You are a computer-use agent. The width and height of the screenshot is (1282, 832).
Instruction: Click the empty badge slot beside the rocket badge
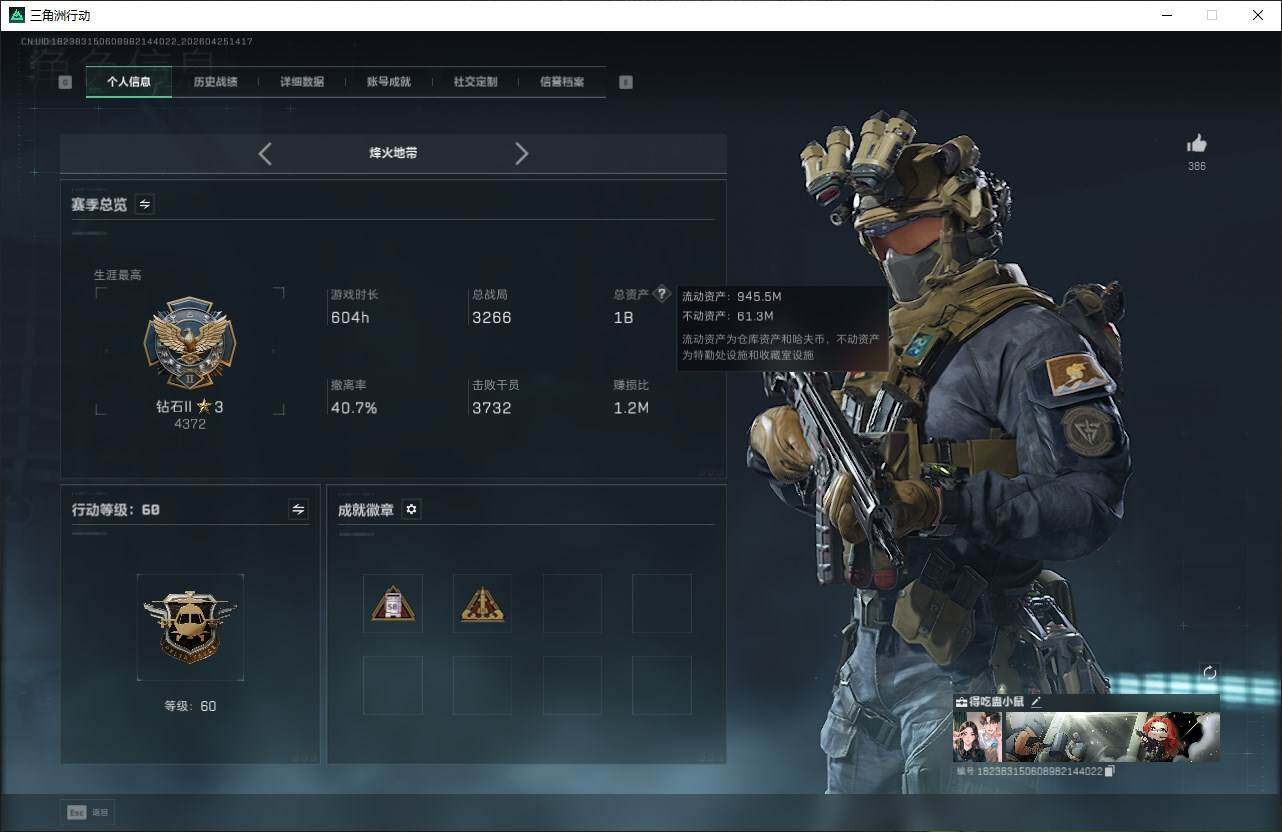coord(572,603)
